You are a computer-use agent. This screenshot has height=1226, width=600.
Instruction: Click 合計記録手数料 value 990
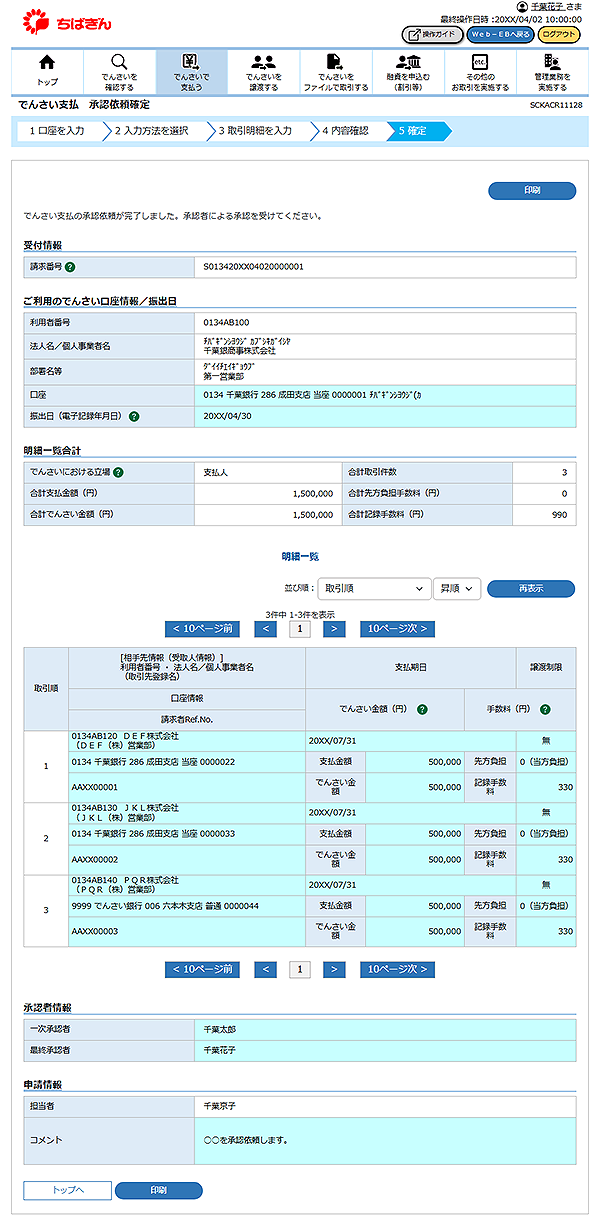point(559,514)
